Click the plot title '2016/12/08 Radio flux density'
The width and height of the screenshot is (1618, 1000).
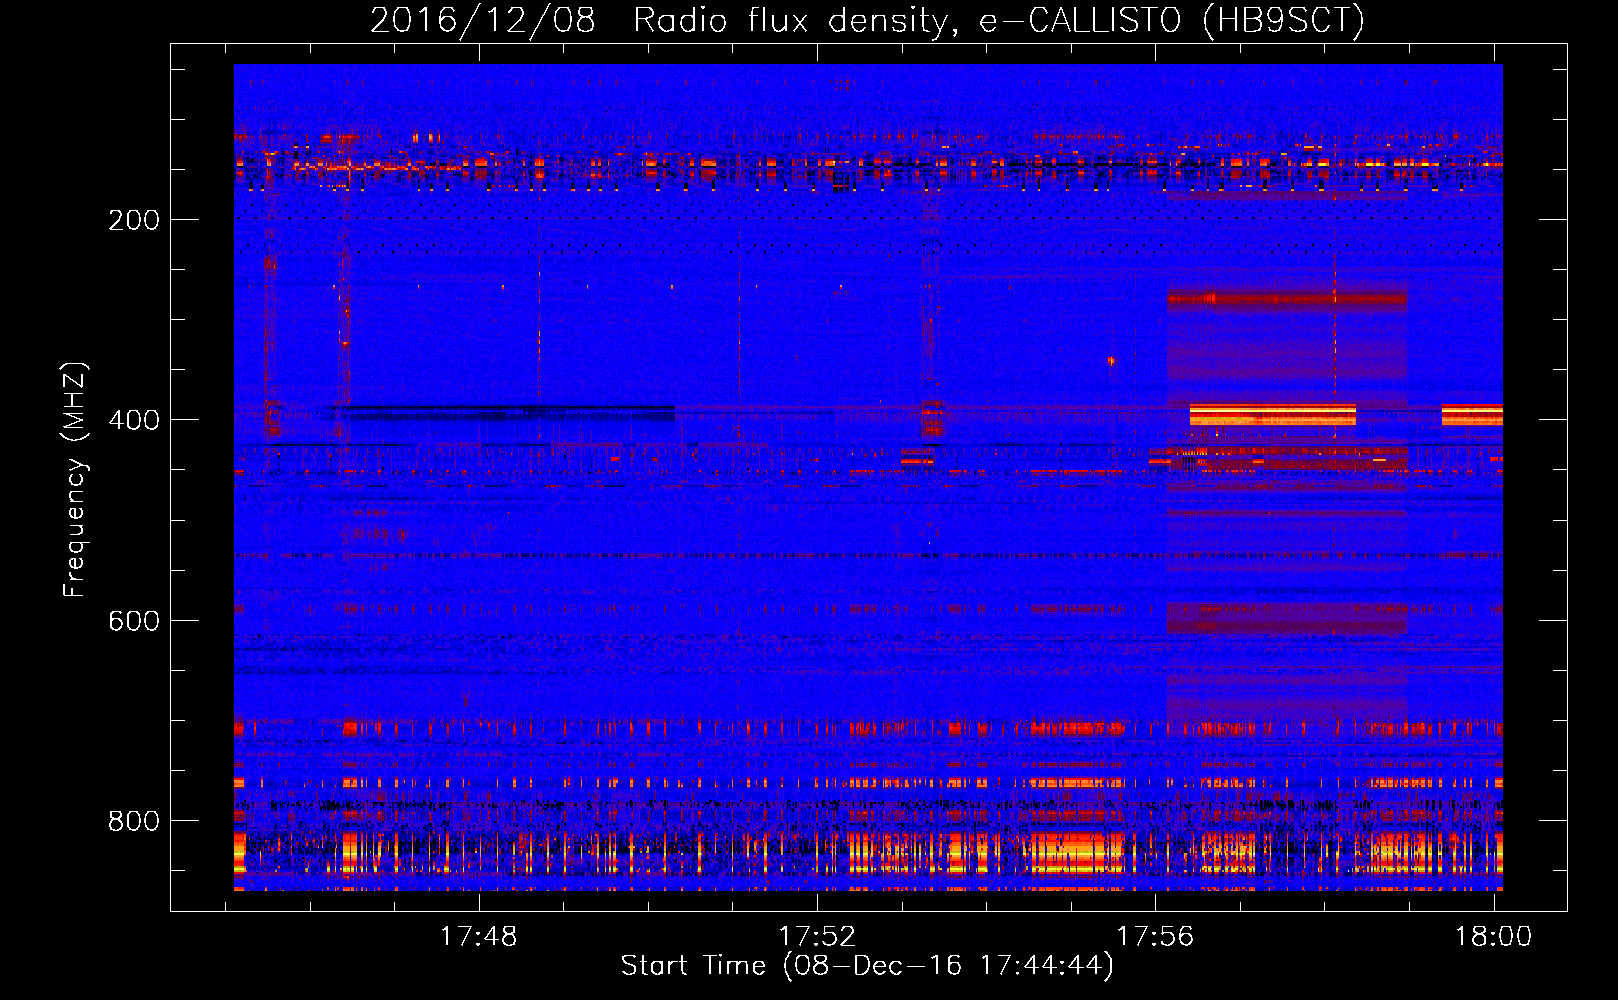tap(867, 20)
